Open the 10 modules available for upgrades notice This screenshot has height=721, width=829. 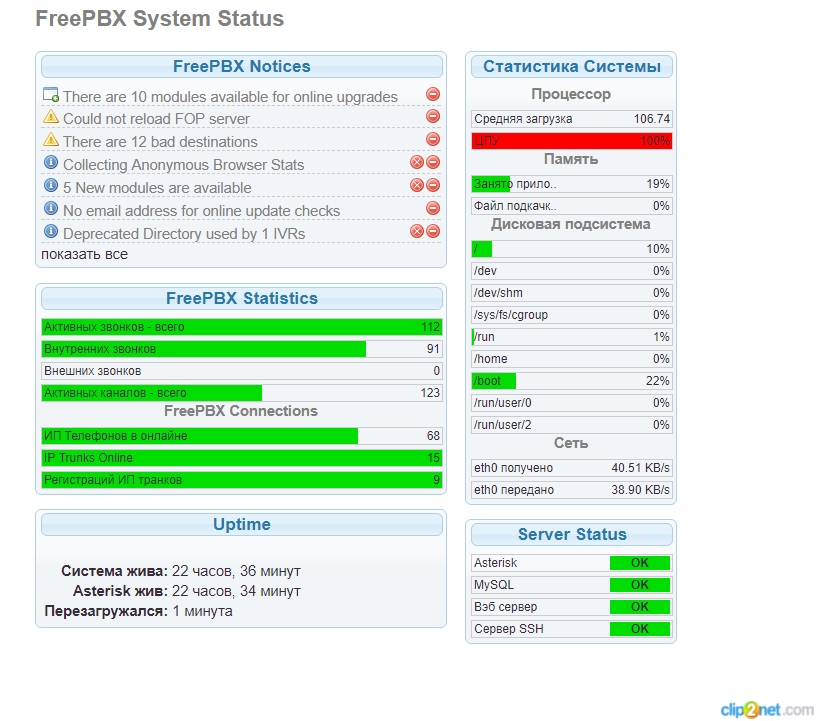(x=230, y=97)
